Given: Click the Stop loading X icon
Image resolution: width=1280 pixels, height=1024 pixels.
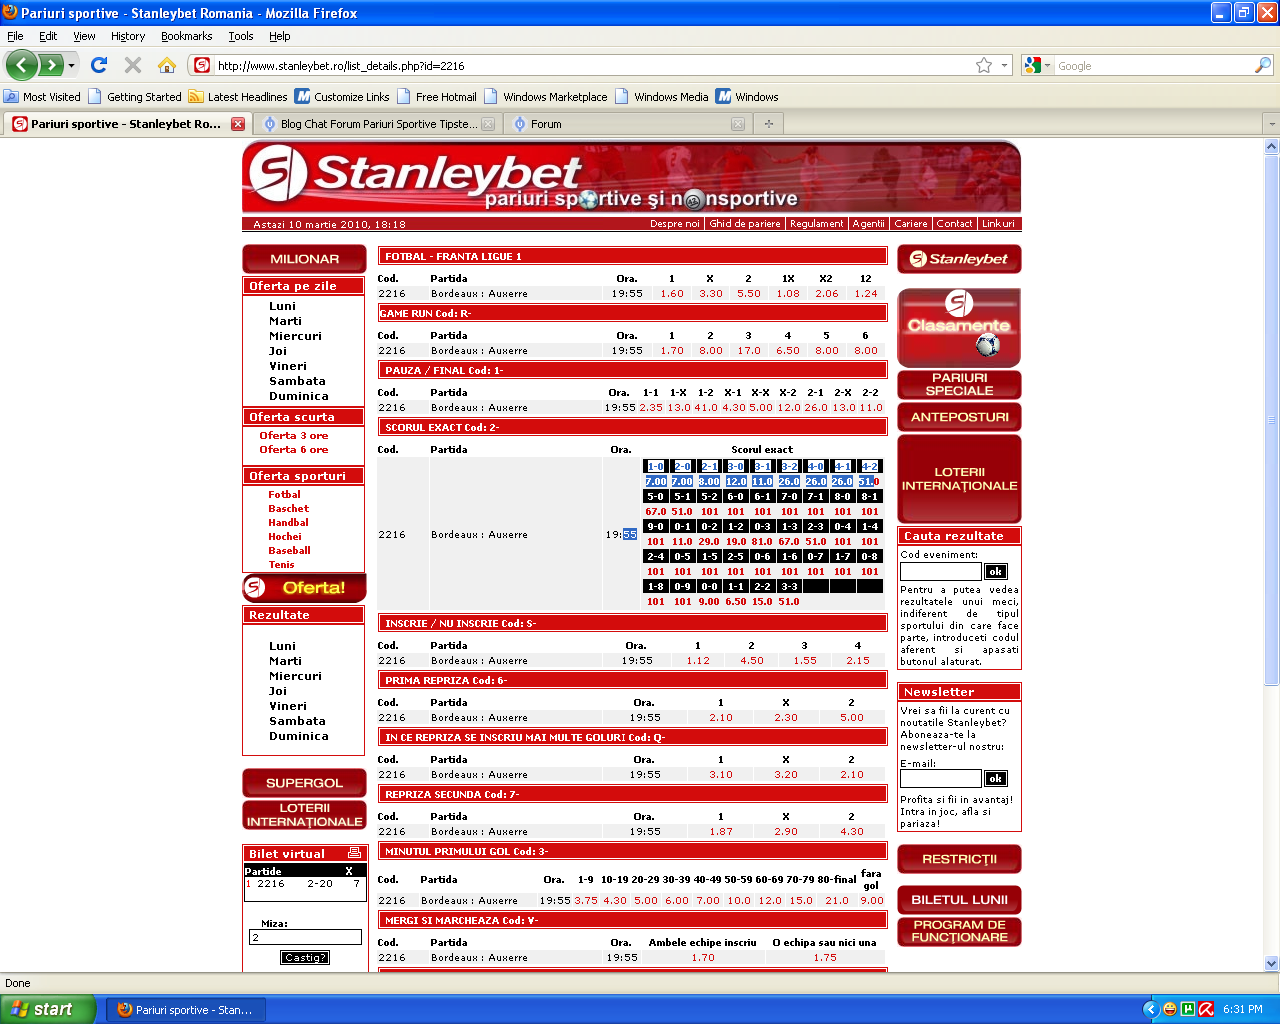Looking at the screenshot, I should pos(132,65).
